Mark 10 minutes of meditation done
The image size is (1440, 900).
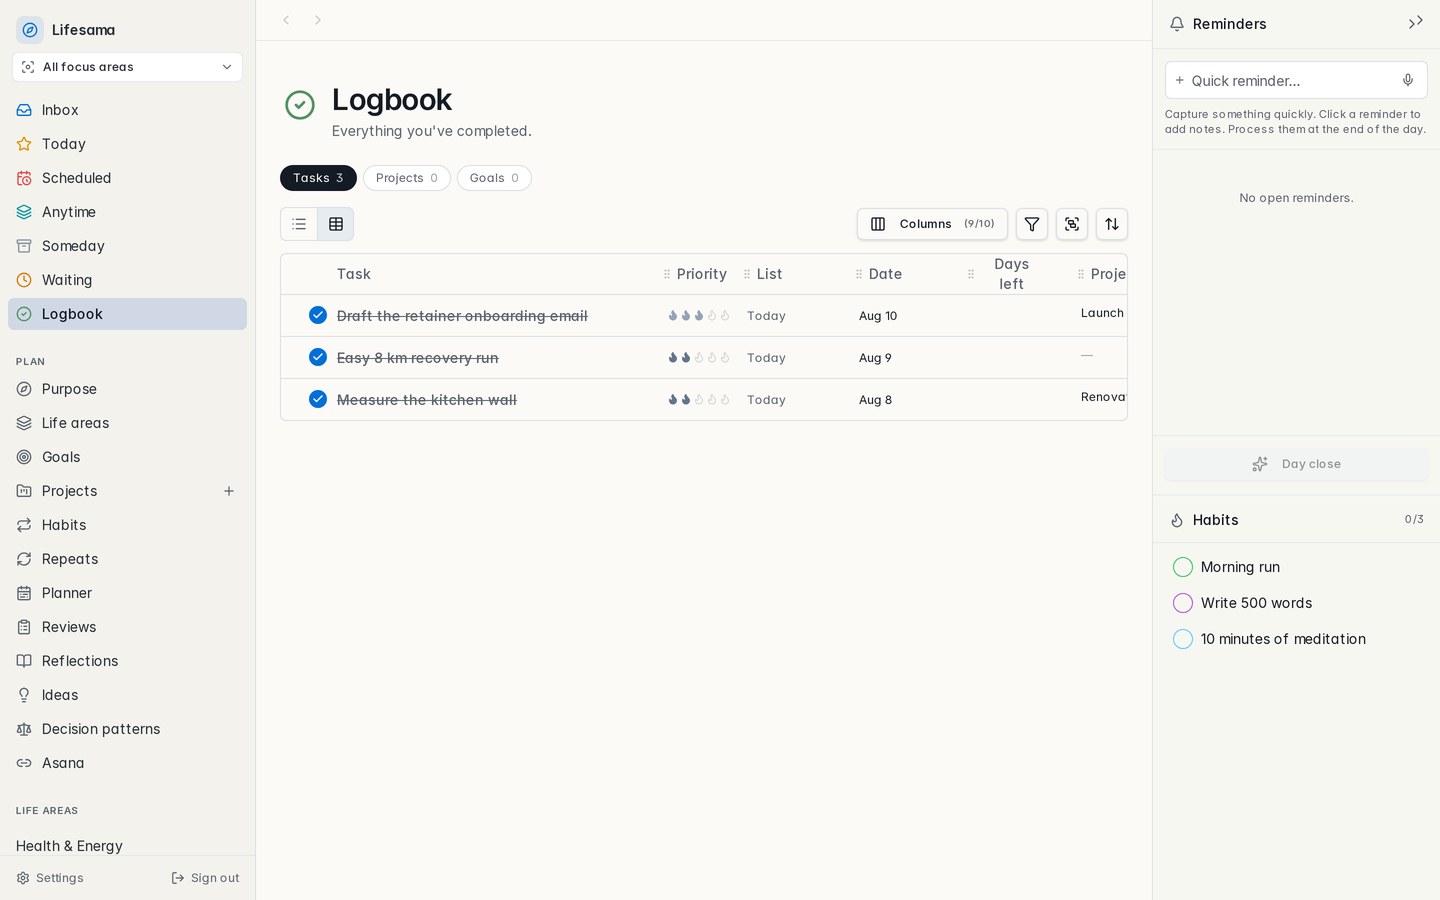(x=1182, y=639)
